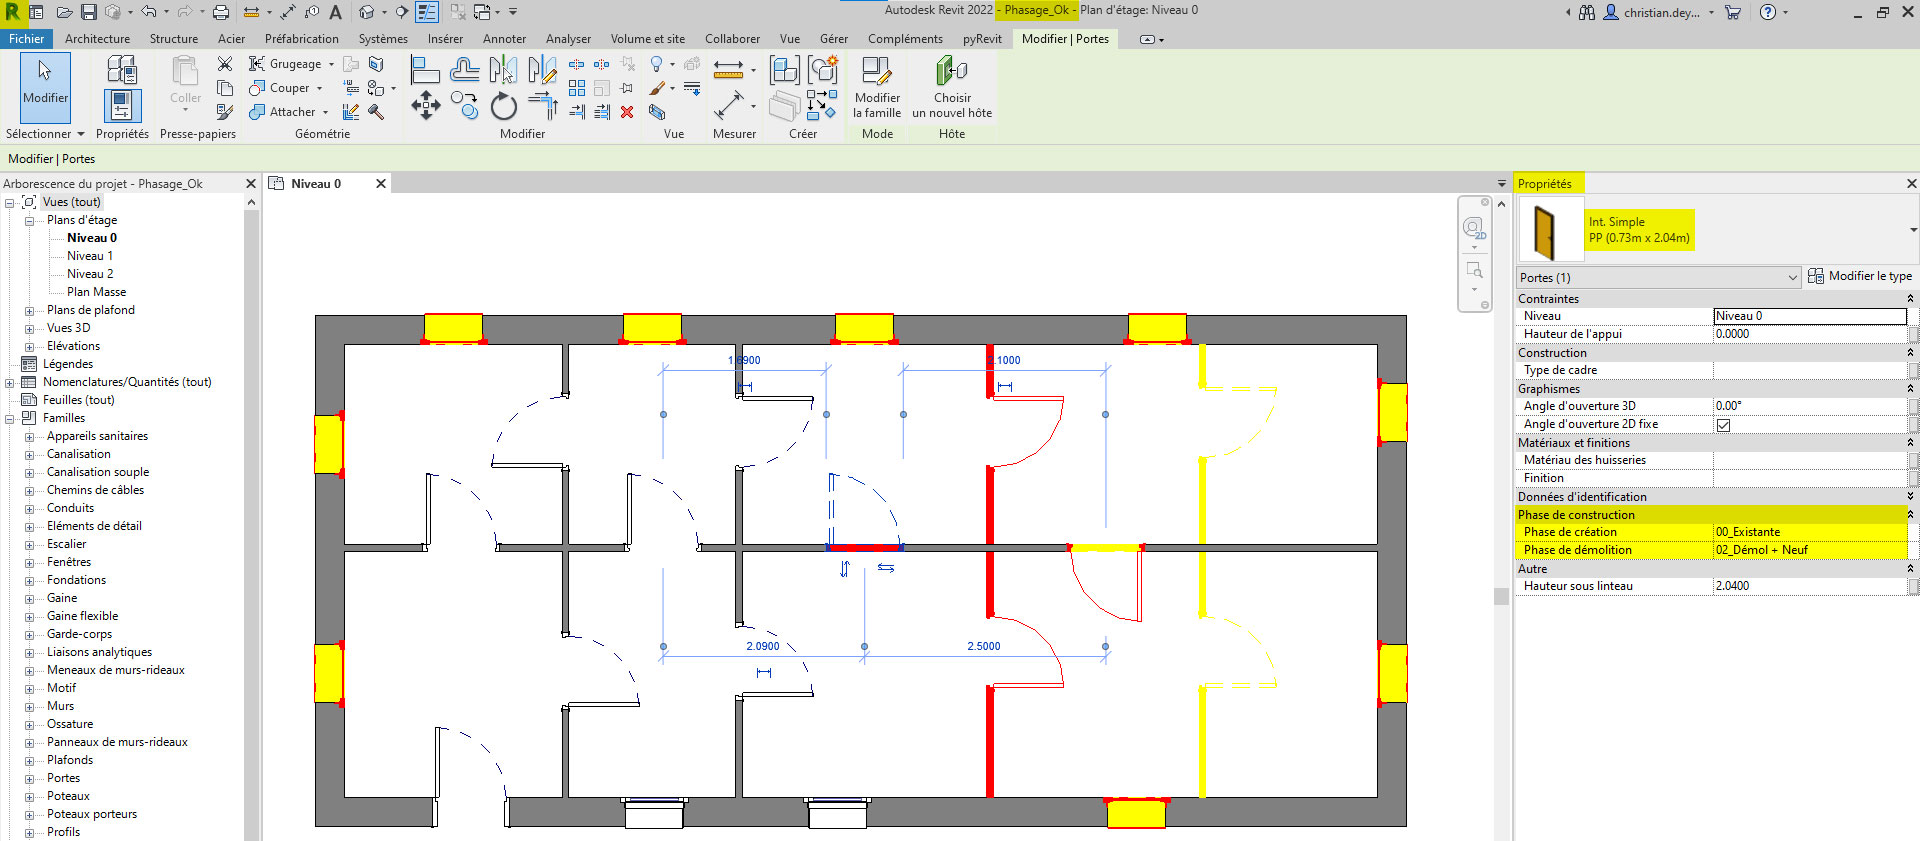The height and width of the screenshot is (841, 1920).
Task: Expand the Plans de plafond node
Action: (x=29, y=311)
